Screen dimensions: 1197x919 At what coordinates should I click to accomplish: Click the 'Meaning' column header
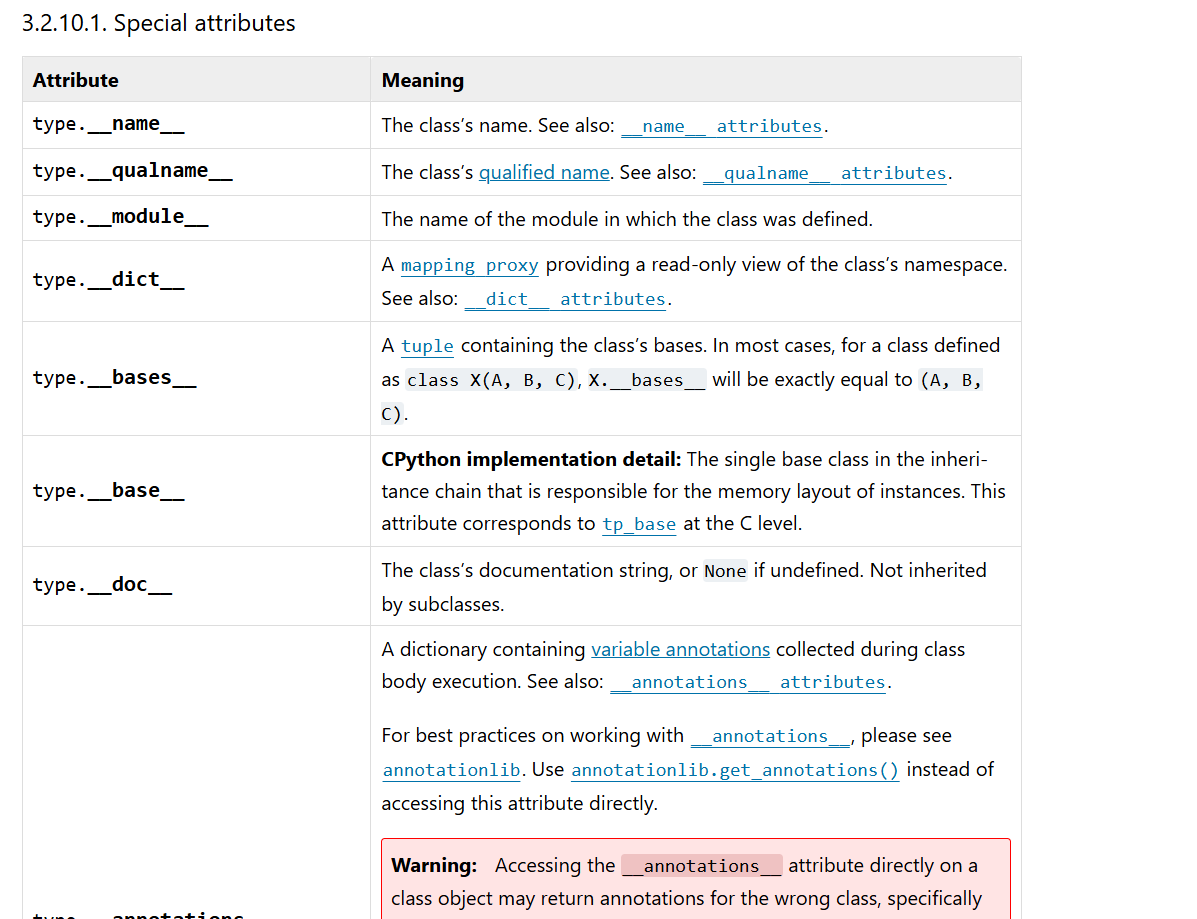[423, 80]
